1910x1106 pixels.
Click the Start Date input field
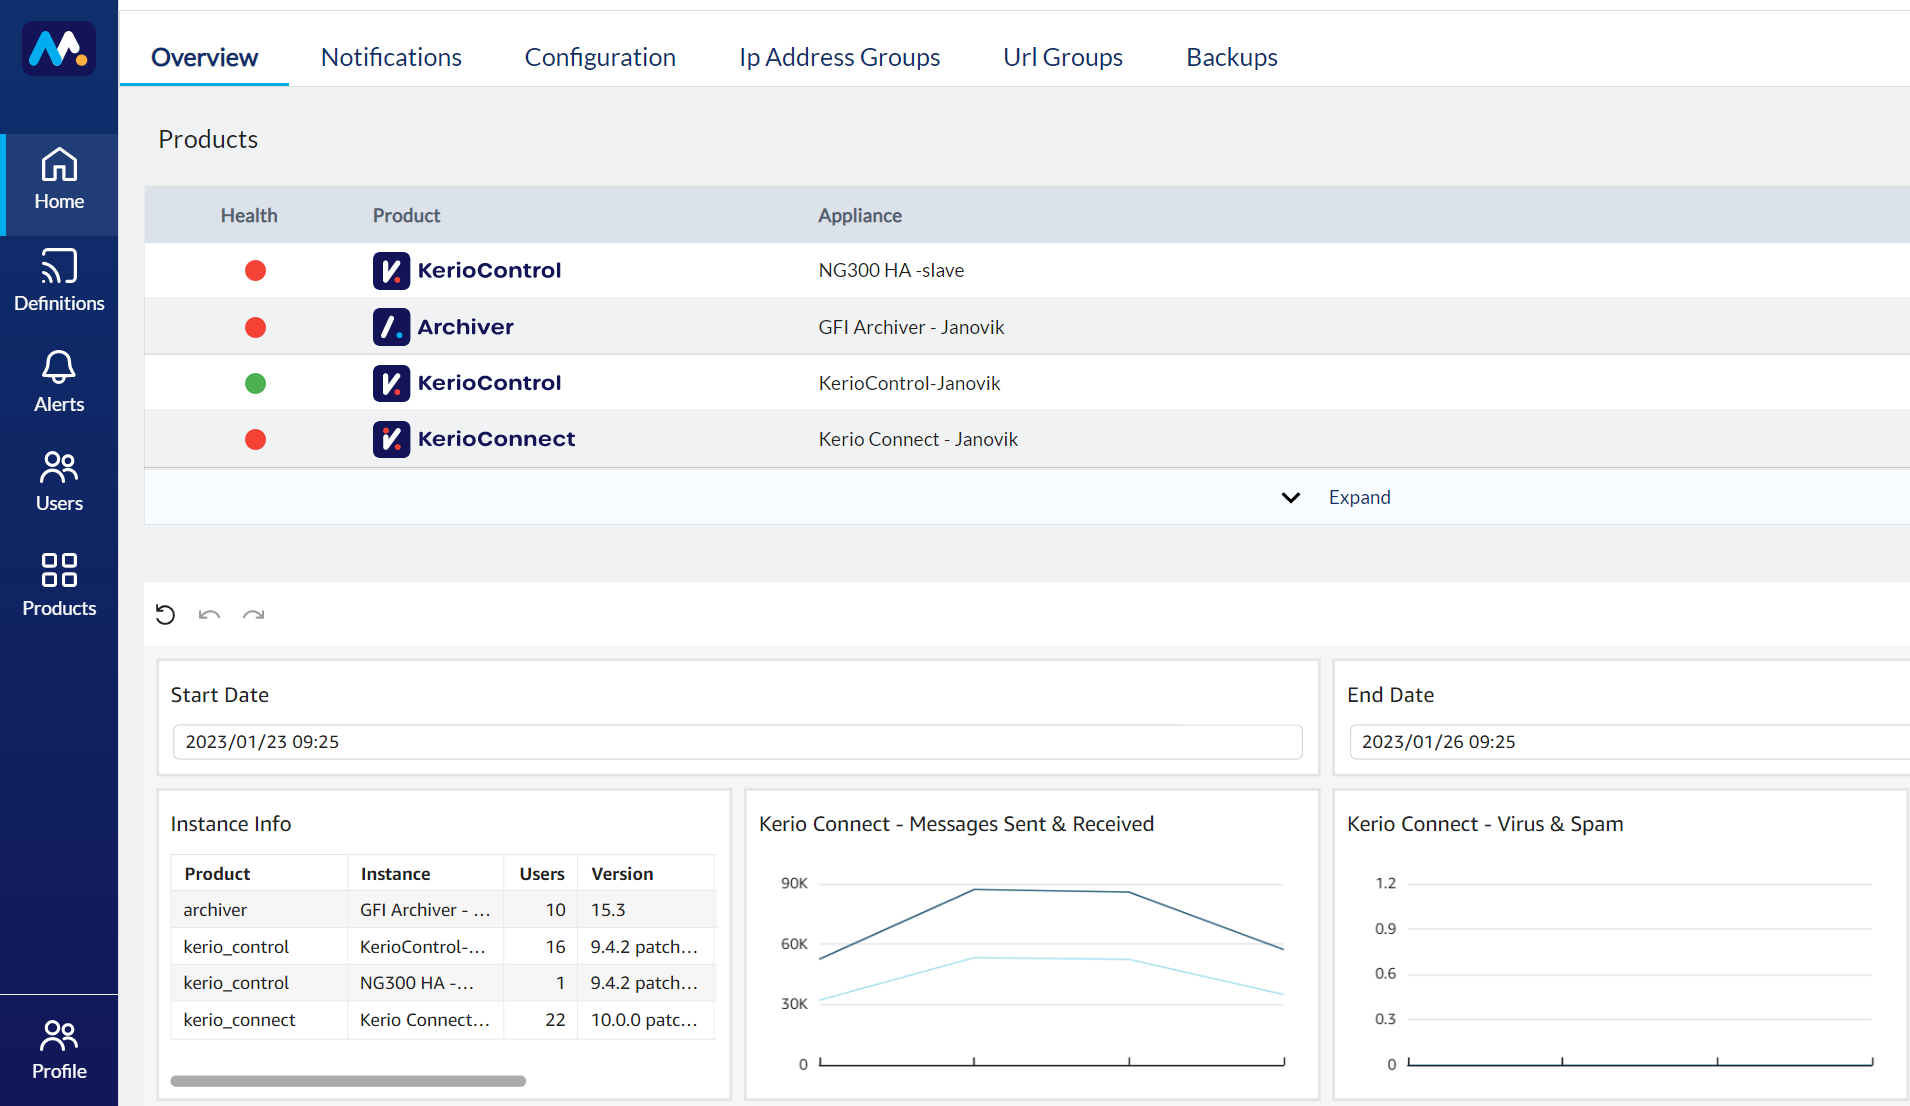(x=737, y=742)
